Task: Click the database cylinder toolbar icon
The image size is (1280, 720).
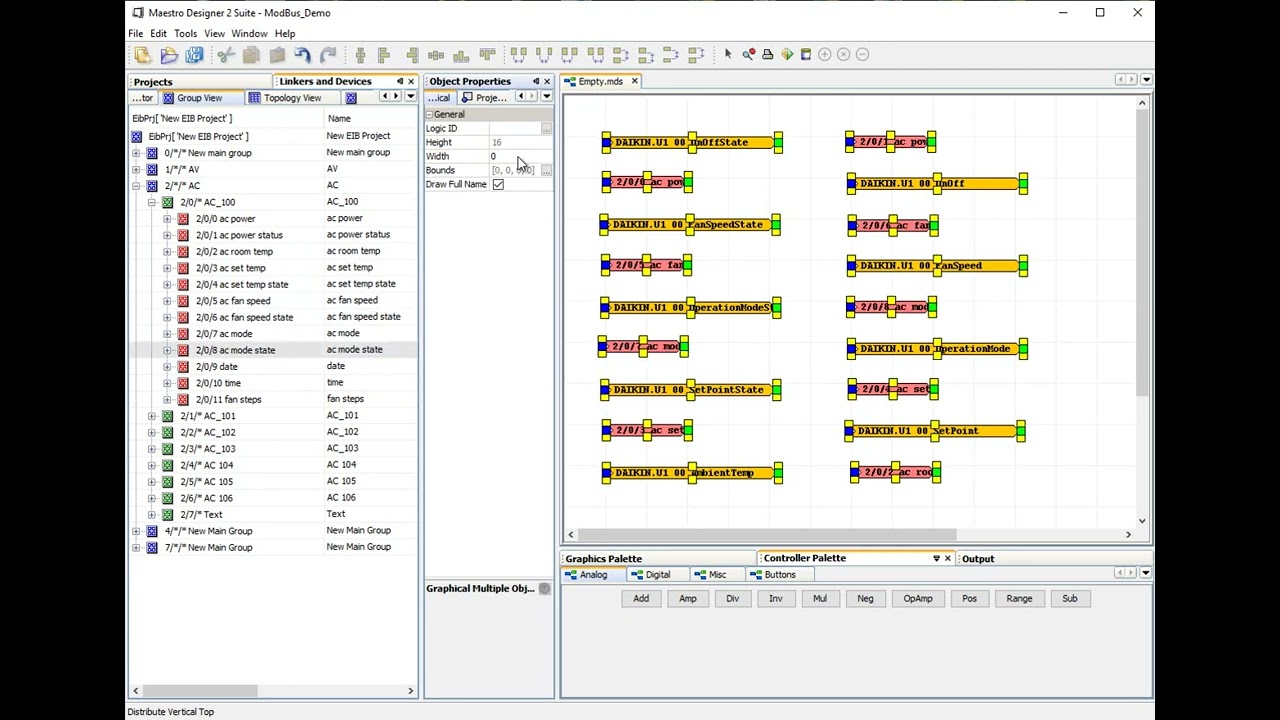Action: pos(806,54)
